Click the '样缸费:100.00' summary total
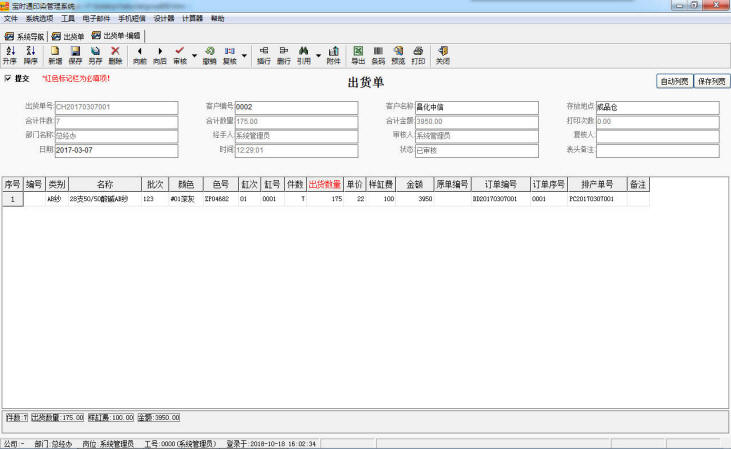 [110, 417]
